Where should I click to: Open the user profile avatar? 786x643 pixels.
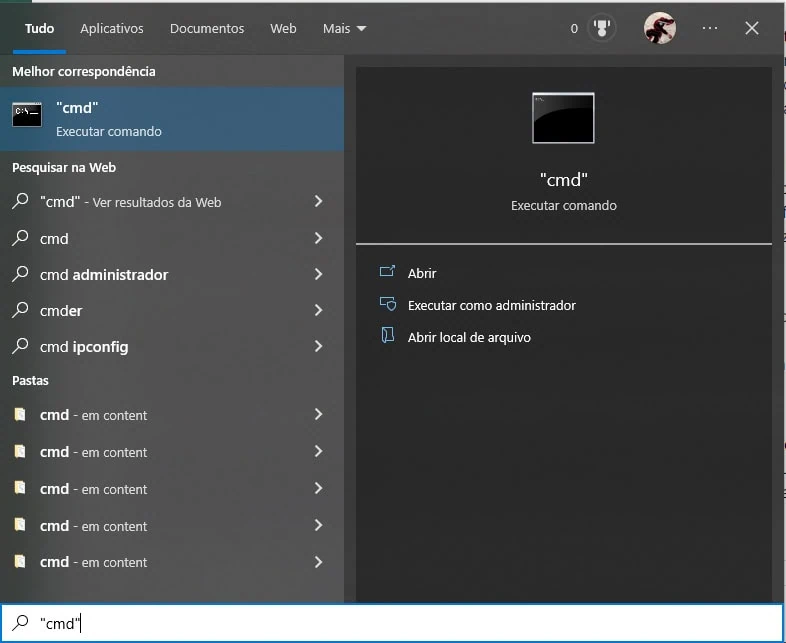pos(659,29)
